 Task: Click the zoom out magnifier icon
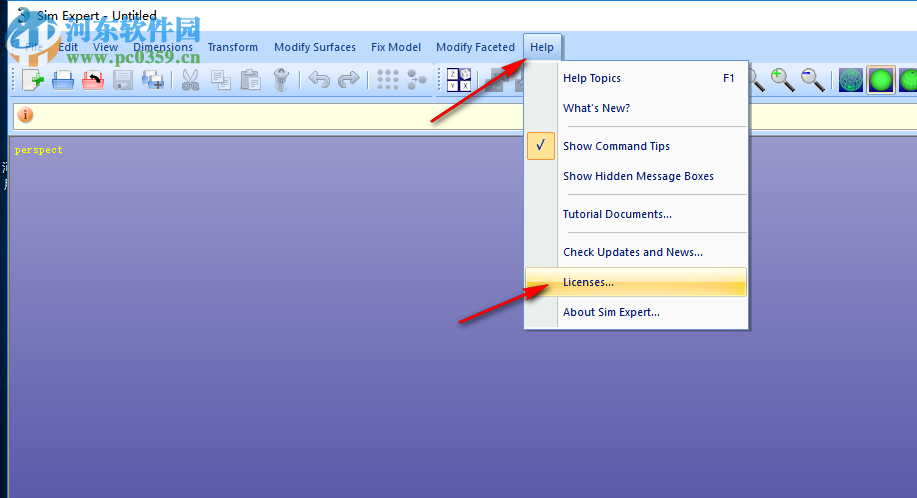click(x=812, y=79)
